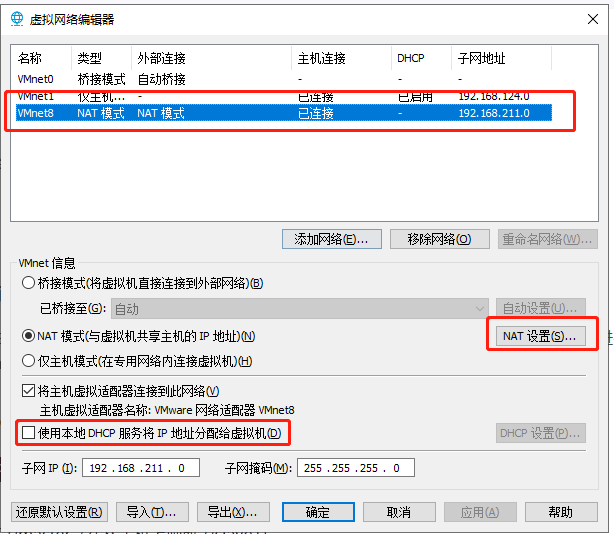The height and width of the screenshot is (534, 614).
Task: Click the 类型 column header
Action: click(x=102, y=58)
